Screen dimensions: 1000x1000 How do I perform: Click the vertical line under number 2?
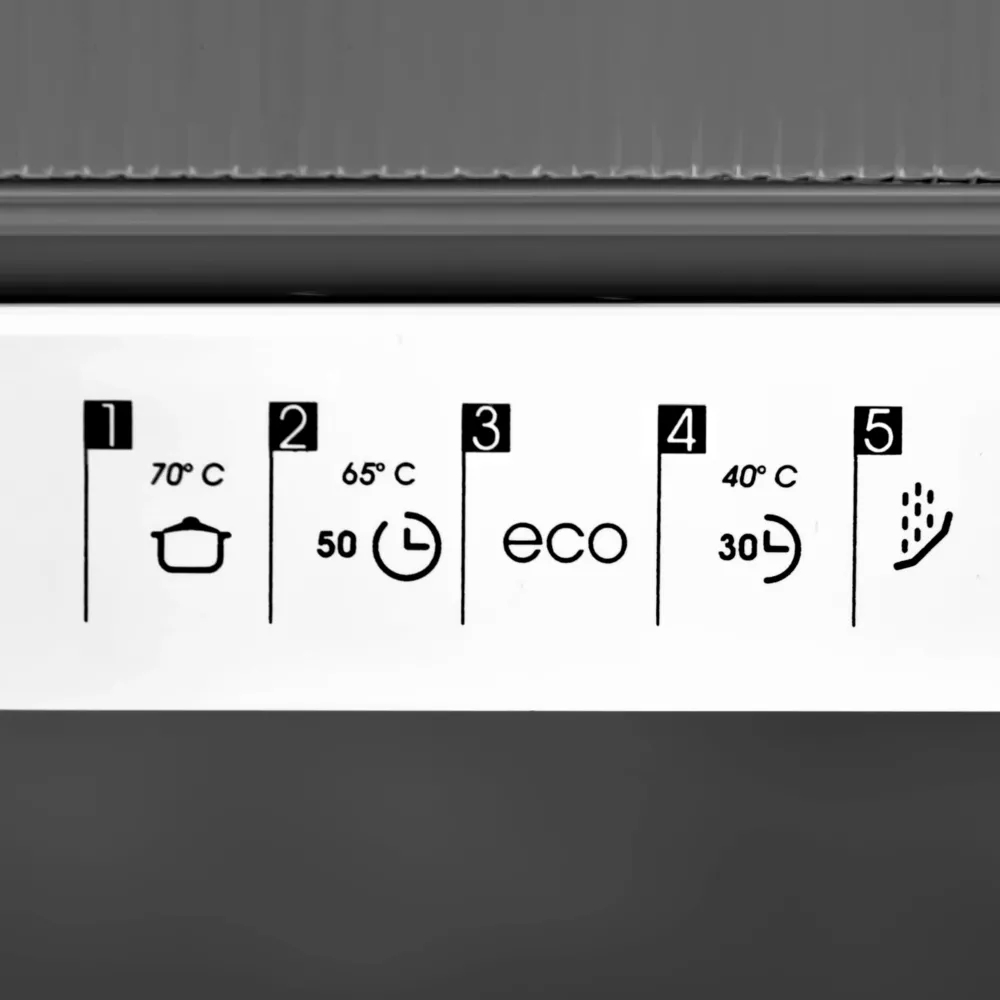270,536
